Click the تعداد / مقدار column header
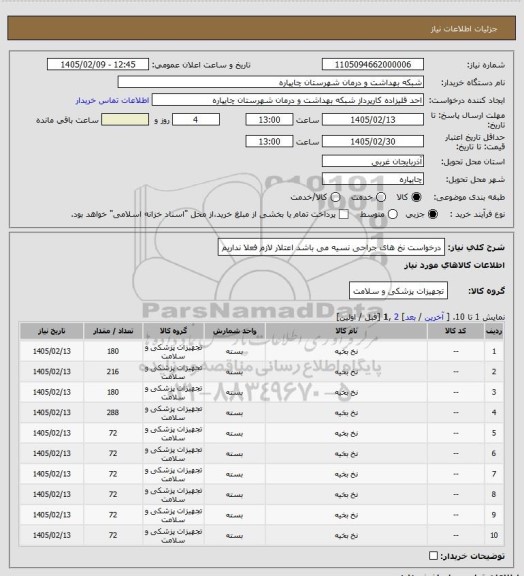The image size is (524, 576). click(x=113, y=331)
